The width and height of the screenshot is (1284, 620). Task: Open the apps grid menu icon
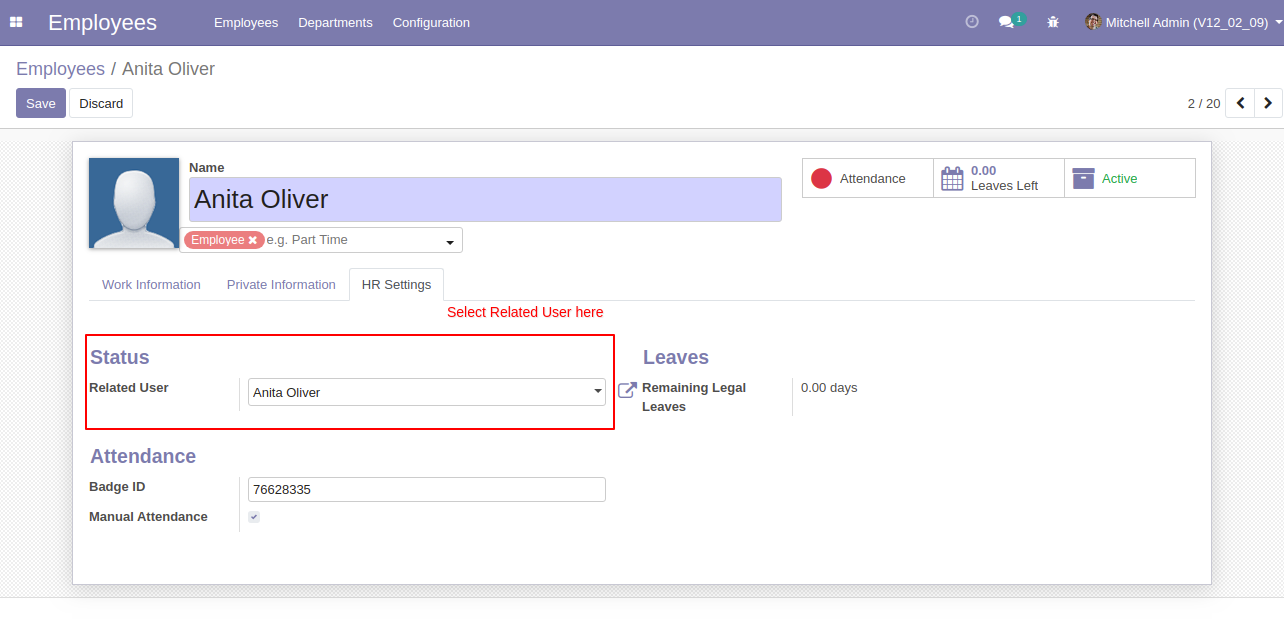pos(16,22)
